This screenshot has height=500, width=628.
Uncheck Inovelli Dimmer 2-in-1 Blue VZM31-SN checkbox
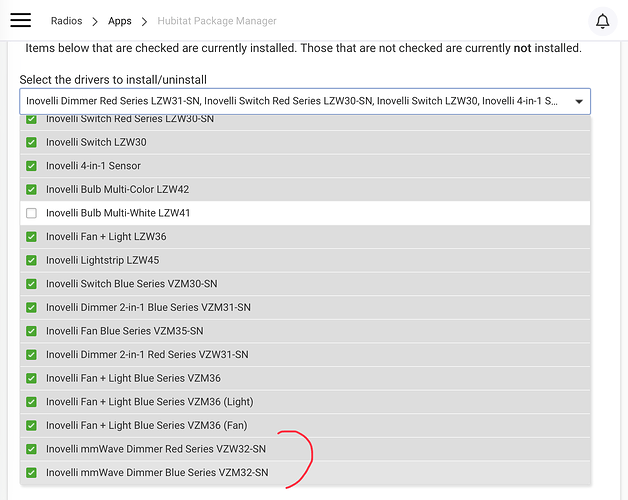pyautogui.click(x=31, y=308)
